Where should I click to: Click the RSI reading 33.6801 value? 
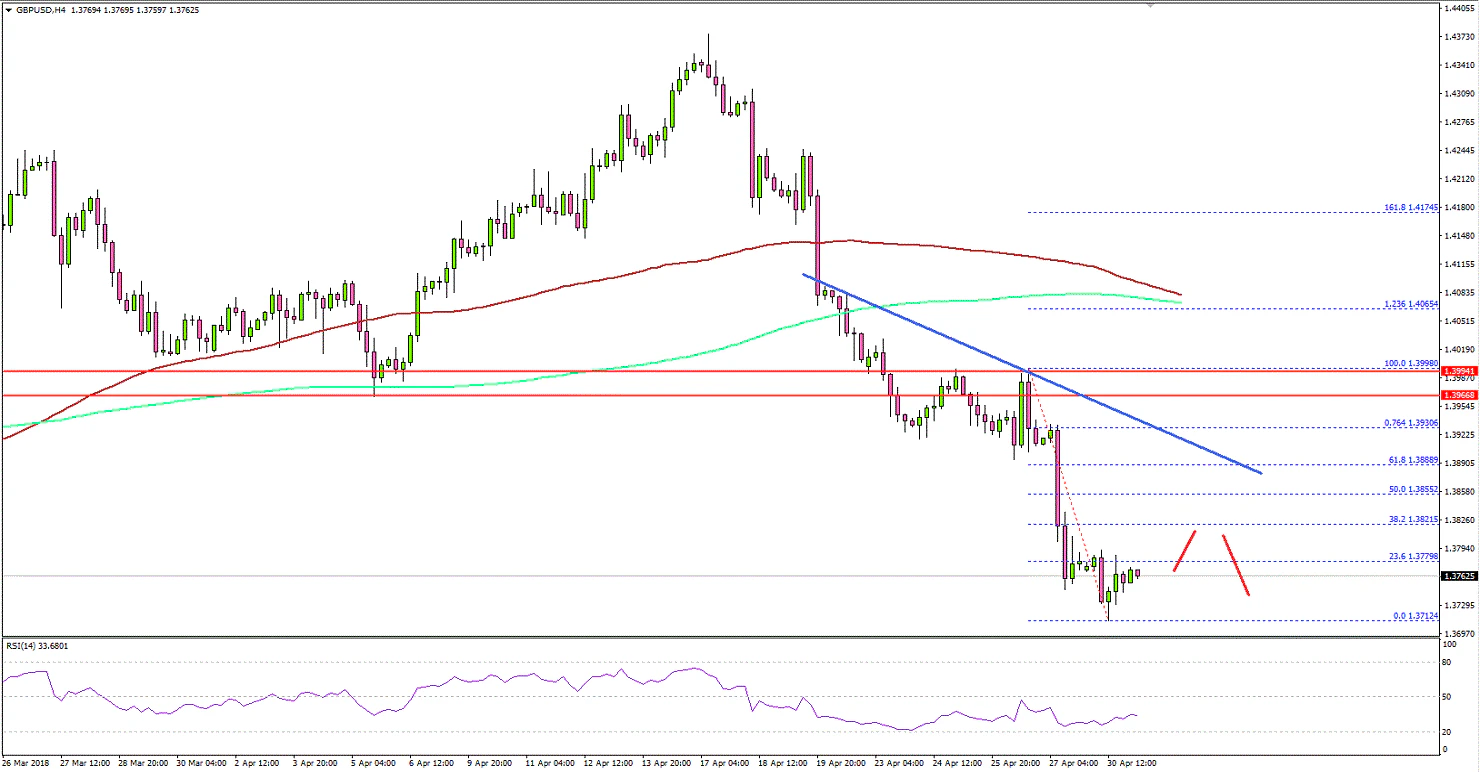[x=52, y=646]
